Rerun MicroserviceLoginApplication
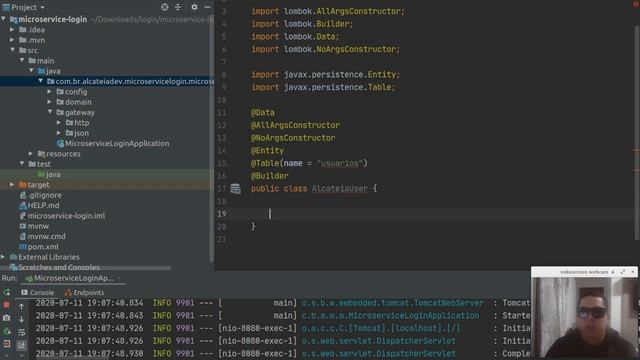The height and width of the screenshot is (360, 640). click(7, 292)
